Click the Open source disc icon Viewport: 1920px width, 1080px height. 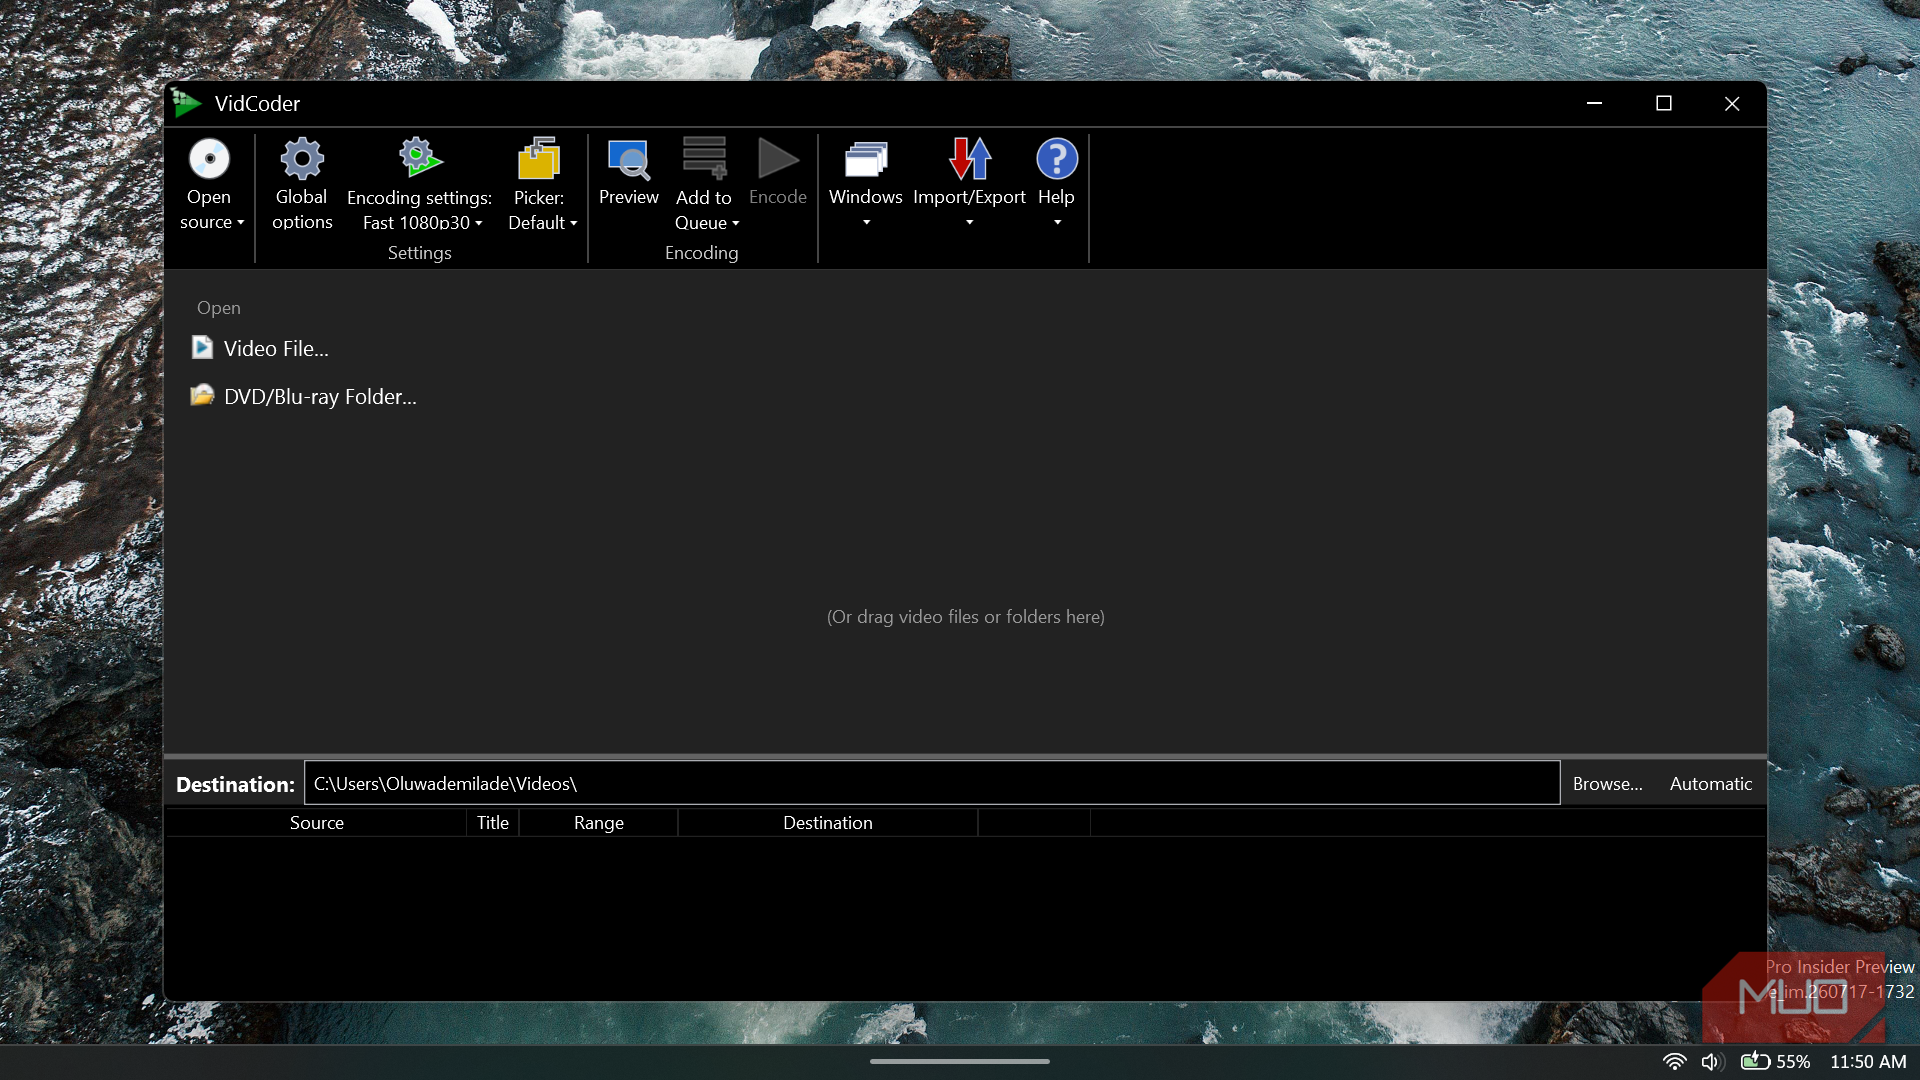tap(209, 159)
